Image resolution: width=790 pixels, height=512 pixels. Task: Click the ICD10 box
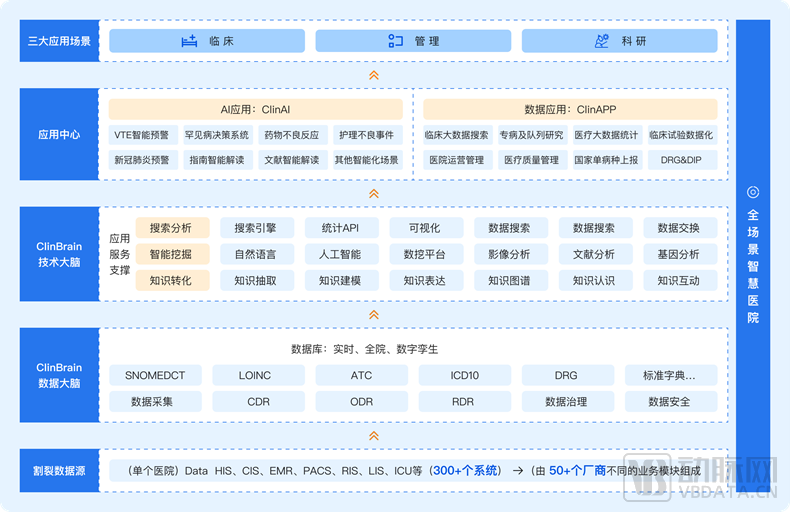click(465, 375)
